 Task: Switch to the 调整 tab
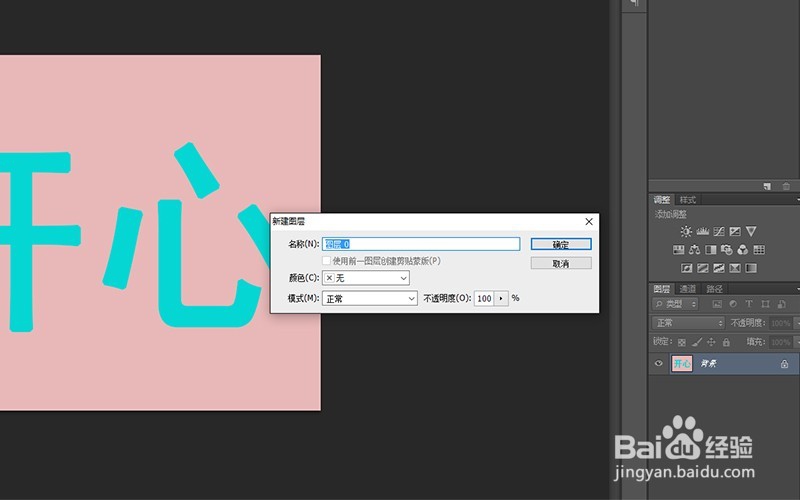tap(662, 199)
